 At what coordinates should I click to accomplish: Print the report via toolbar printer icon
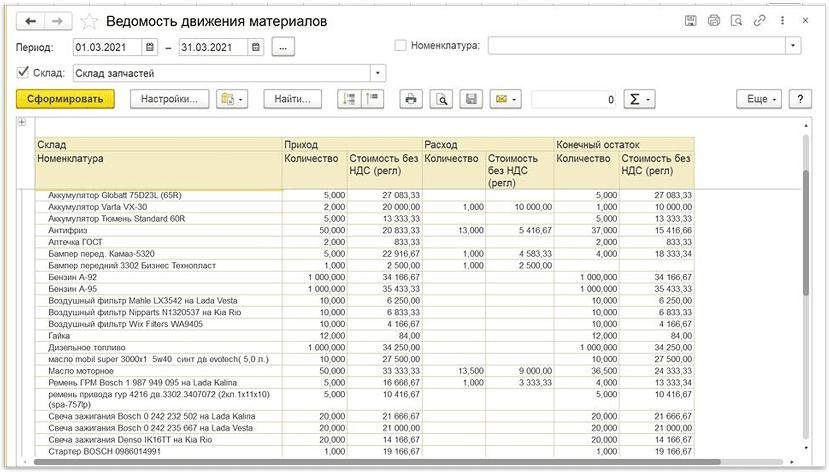point(411,99)
